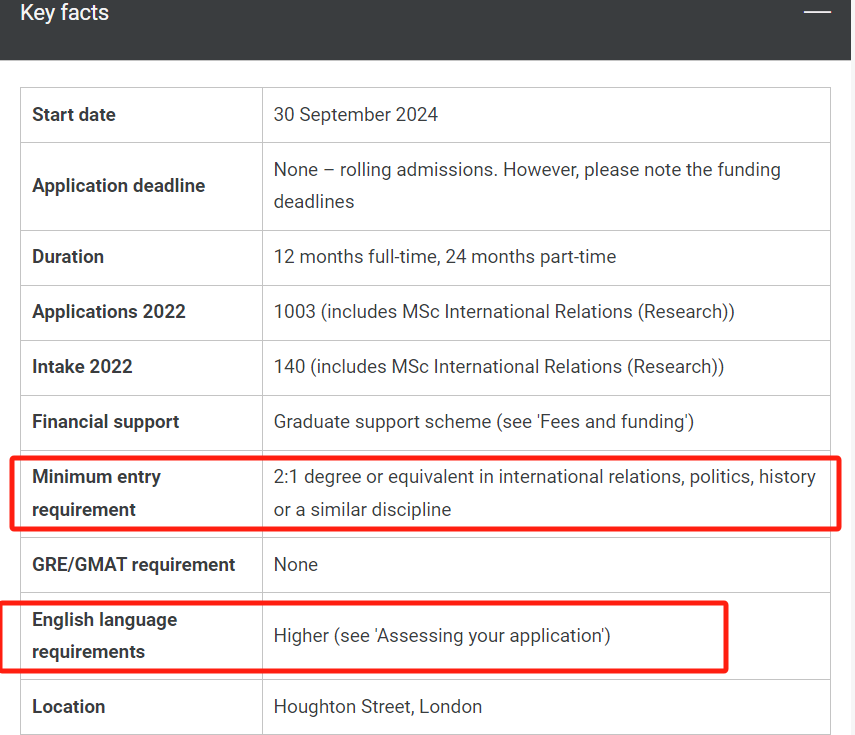The width and height of the screenshot is (855, 735).
Task: Click the 2:1 degree requirement text
Action: pos(544,493)
